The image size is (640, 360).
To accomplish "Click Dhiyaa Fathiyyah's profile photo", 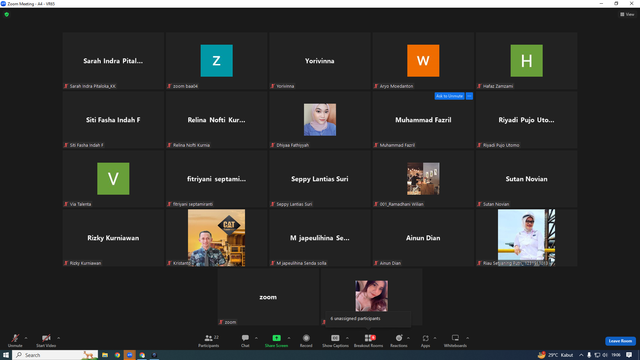I will [320, 120].
